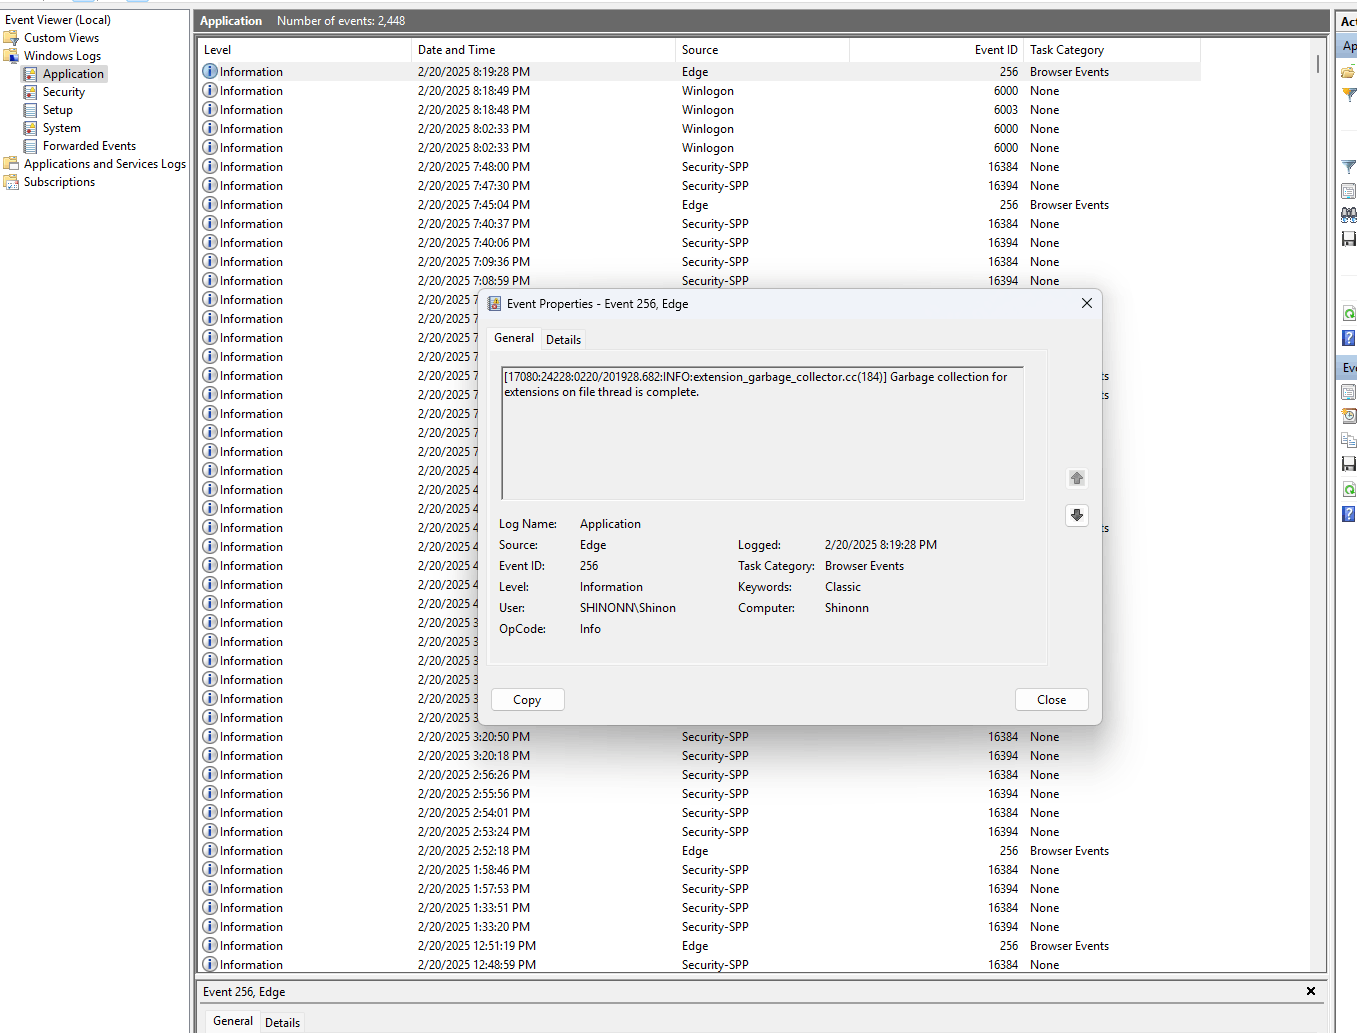Click the plain blue Filter Current Log funnel icon
Image resolution: width=1357 pixels, height=1033 pixels.
[x=1348, y=167]
